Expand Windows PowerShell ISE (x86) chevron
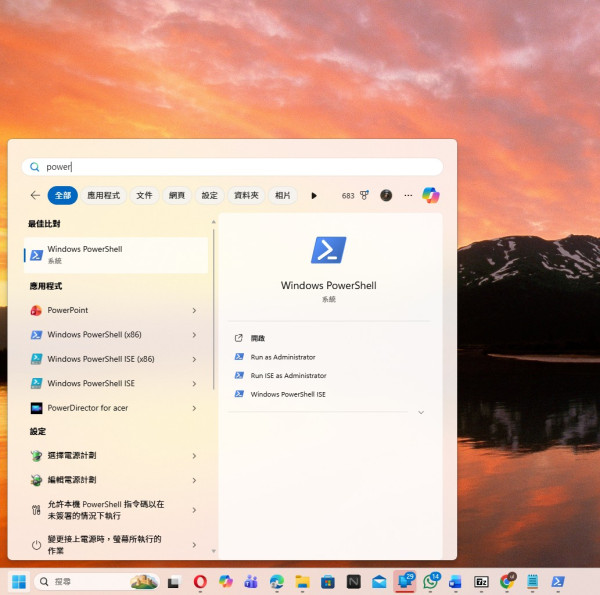Image resolution: width=600 pixels, height=595 pixels. pyautogui.click(x=194, y=359)
